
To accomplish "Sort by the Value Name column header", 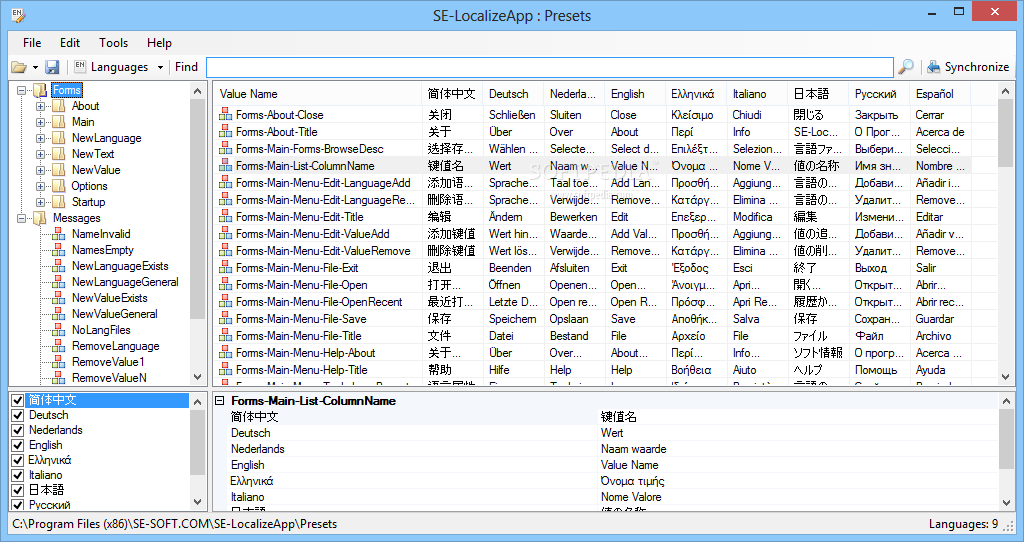I will (318, 94).
